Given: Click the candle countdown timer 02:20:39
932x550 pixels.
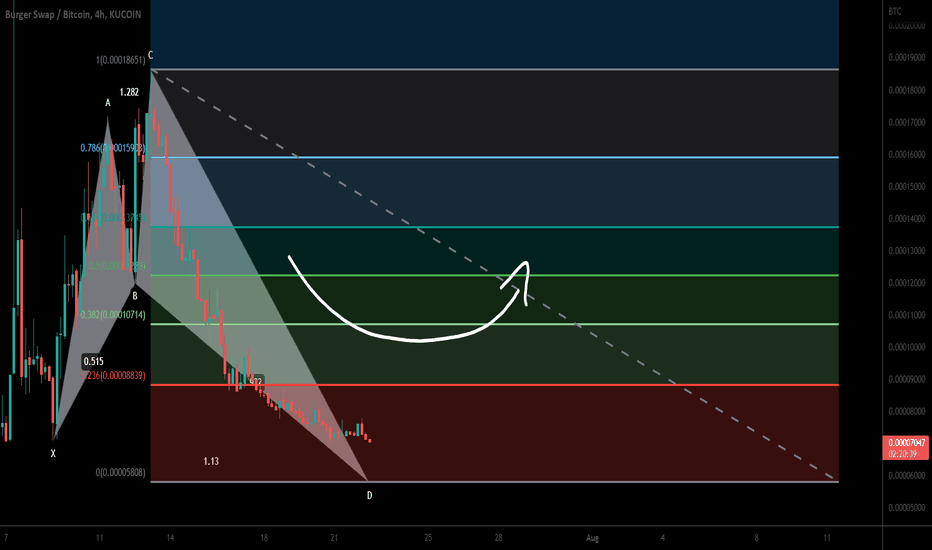Looking at the screenshot, I should point(902,454).
